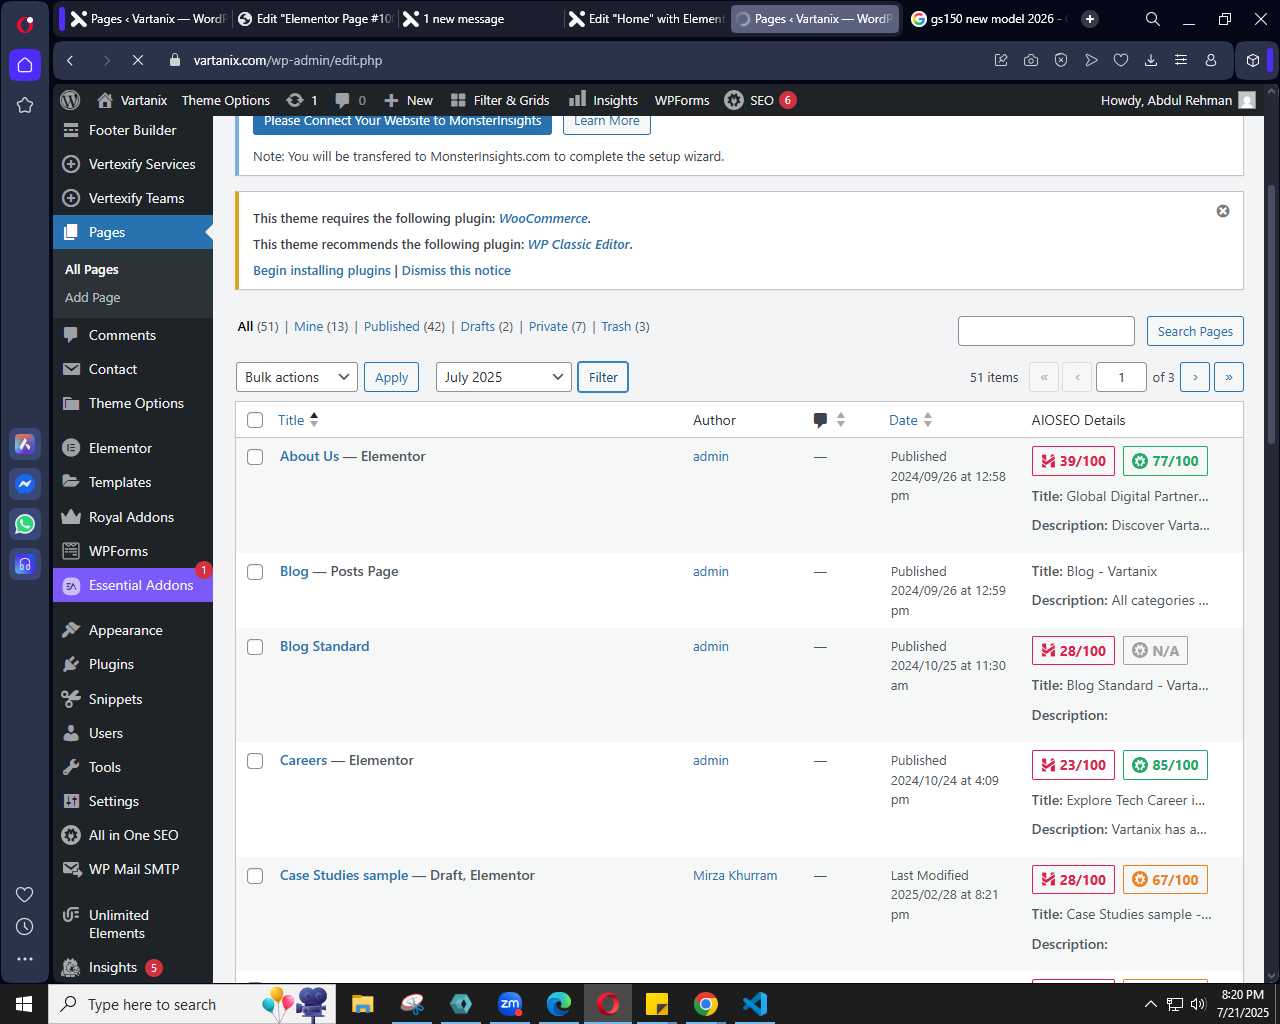Viewport: 1280px width, 1024px height.
Task: Switch to gs150 new model 2026 tab
Action: pyautogui.click(x=986, y=18)
